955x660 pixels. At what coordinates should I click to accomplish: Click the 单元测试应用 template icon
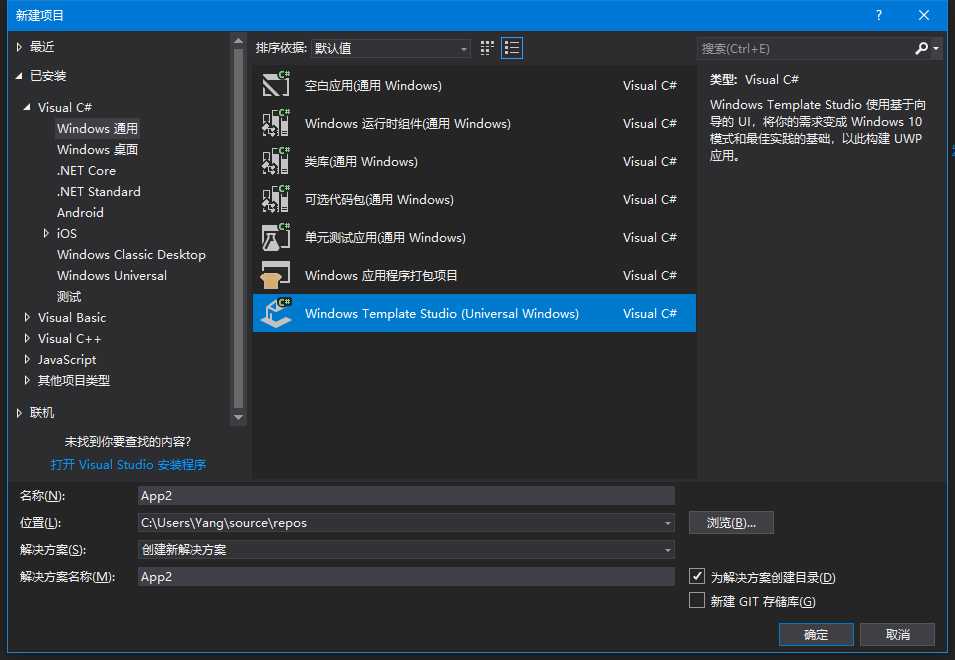coord(276,237)
